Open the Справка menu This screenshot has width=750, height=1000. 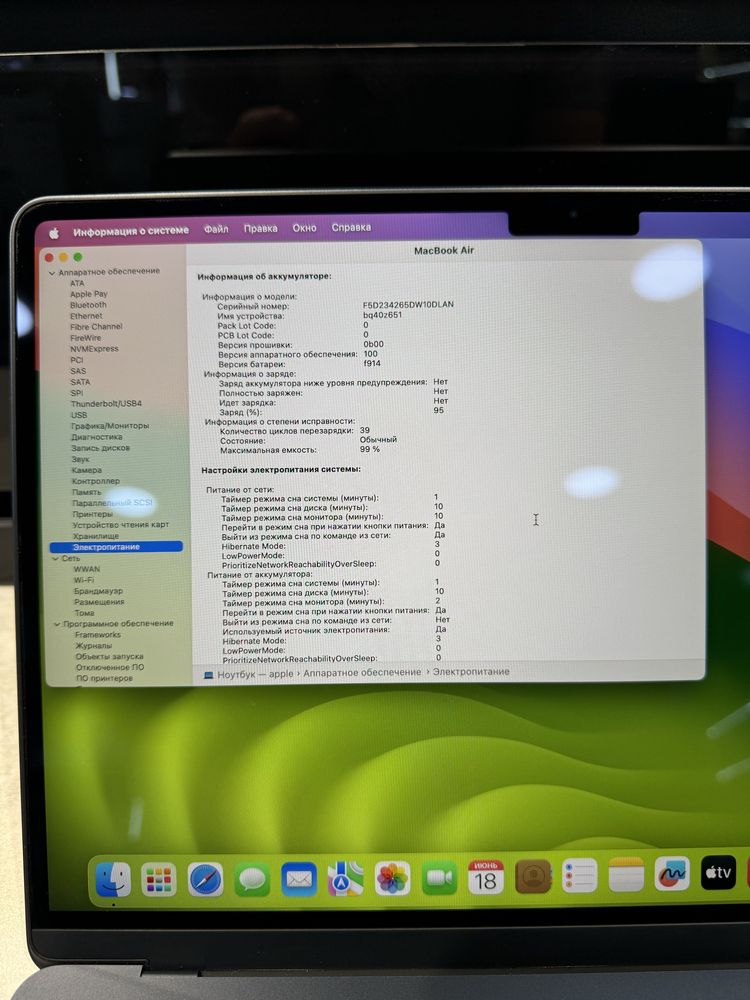[x=351, y=227]
